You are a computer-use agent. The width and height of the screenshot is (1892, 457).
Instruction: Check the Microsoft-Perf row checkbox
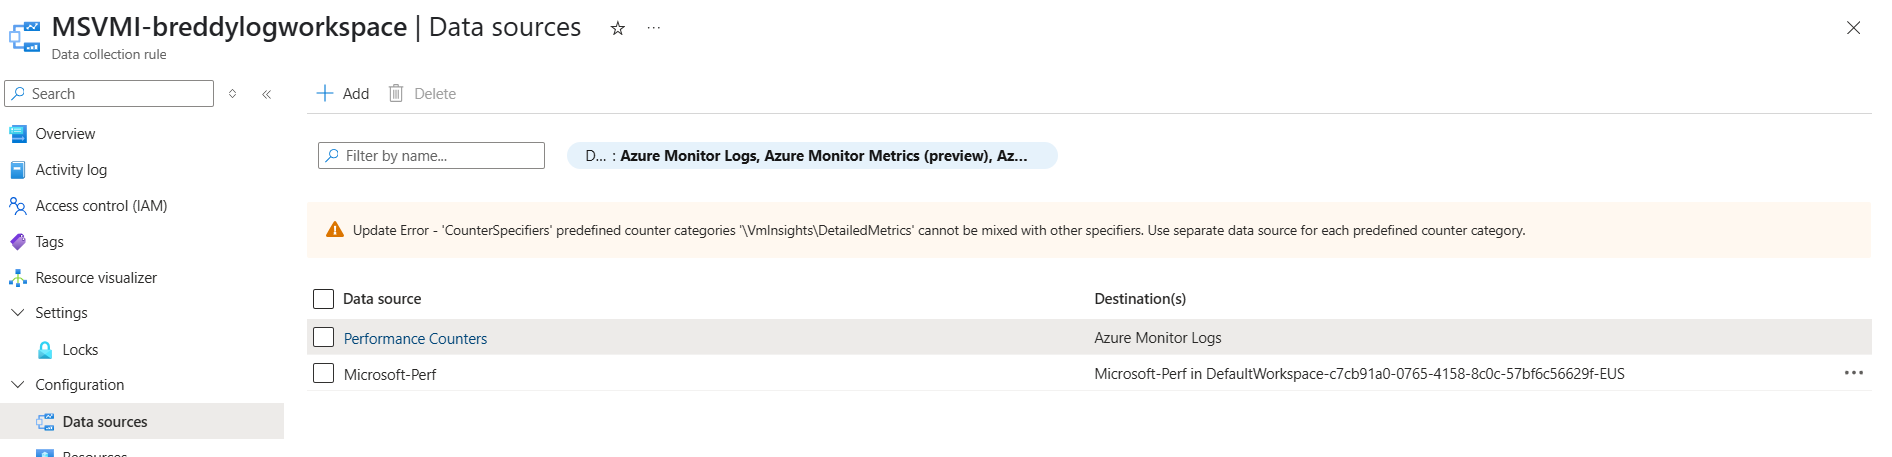click(x=323, y=373)
